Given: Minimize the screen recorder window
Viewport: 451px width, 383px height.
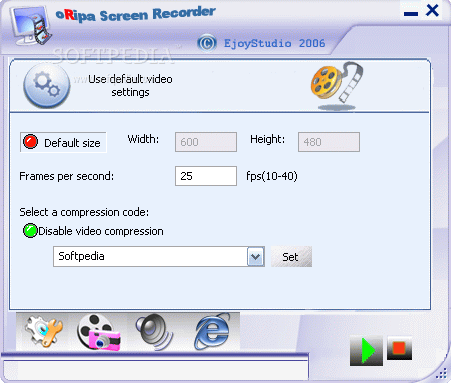Looking at the screenshot, I should 411,13.
